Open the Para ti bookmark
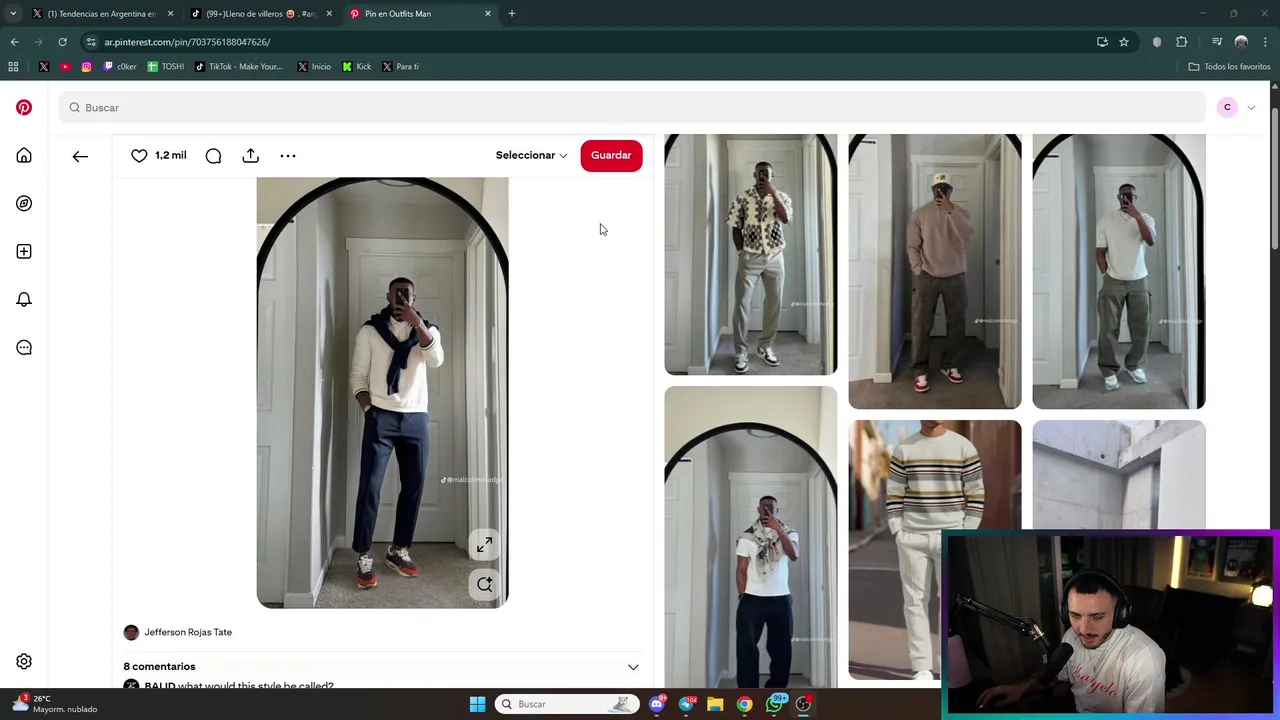Viewport: 1280px width, 720px height. pyautogui.click(x=401, y=66)
